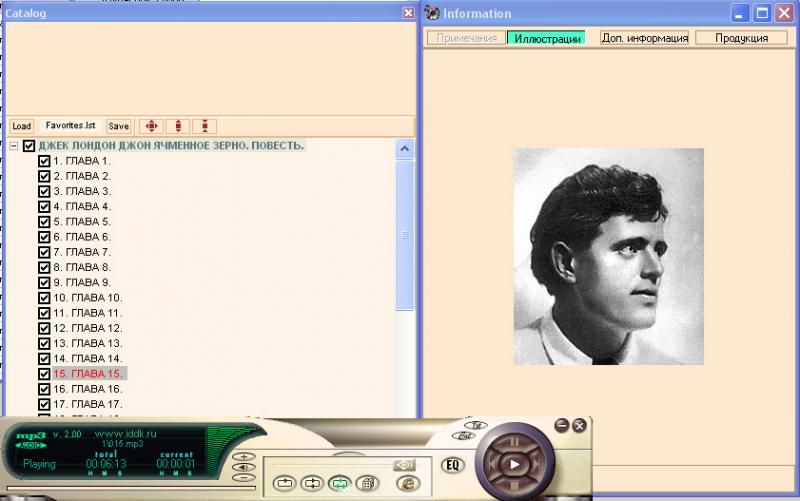
Task: Click the Load button in Catalog
Action: (21, 126)
